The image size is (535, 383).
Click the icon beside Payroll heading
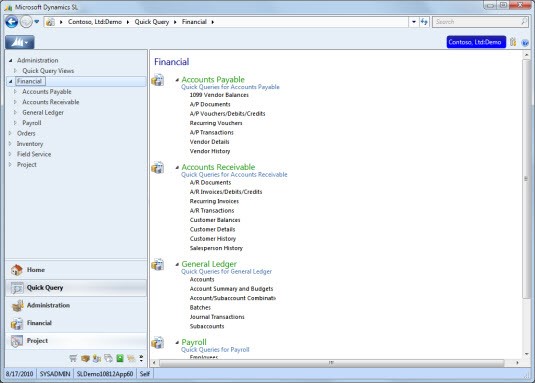coord(158,343)
